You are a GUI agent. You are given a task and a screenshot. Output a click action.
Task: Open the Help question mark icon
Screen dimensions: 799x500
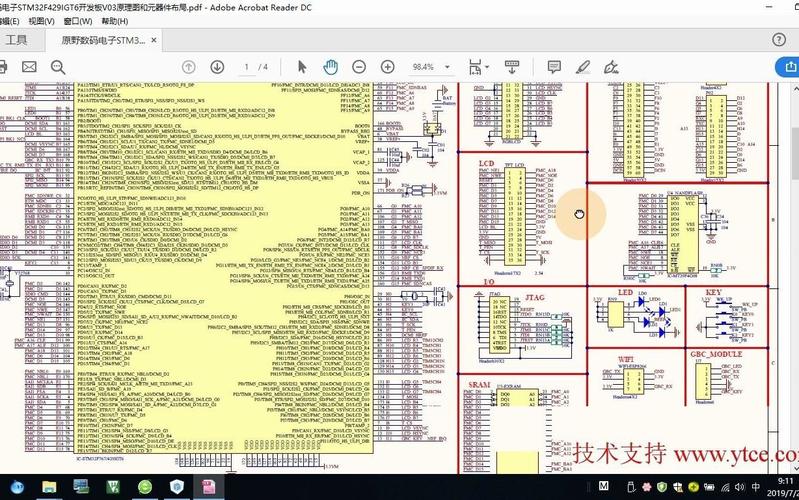coord(779,39)
